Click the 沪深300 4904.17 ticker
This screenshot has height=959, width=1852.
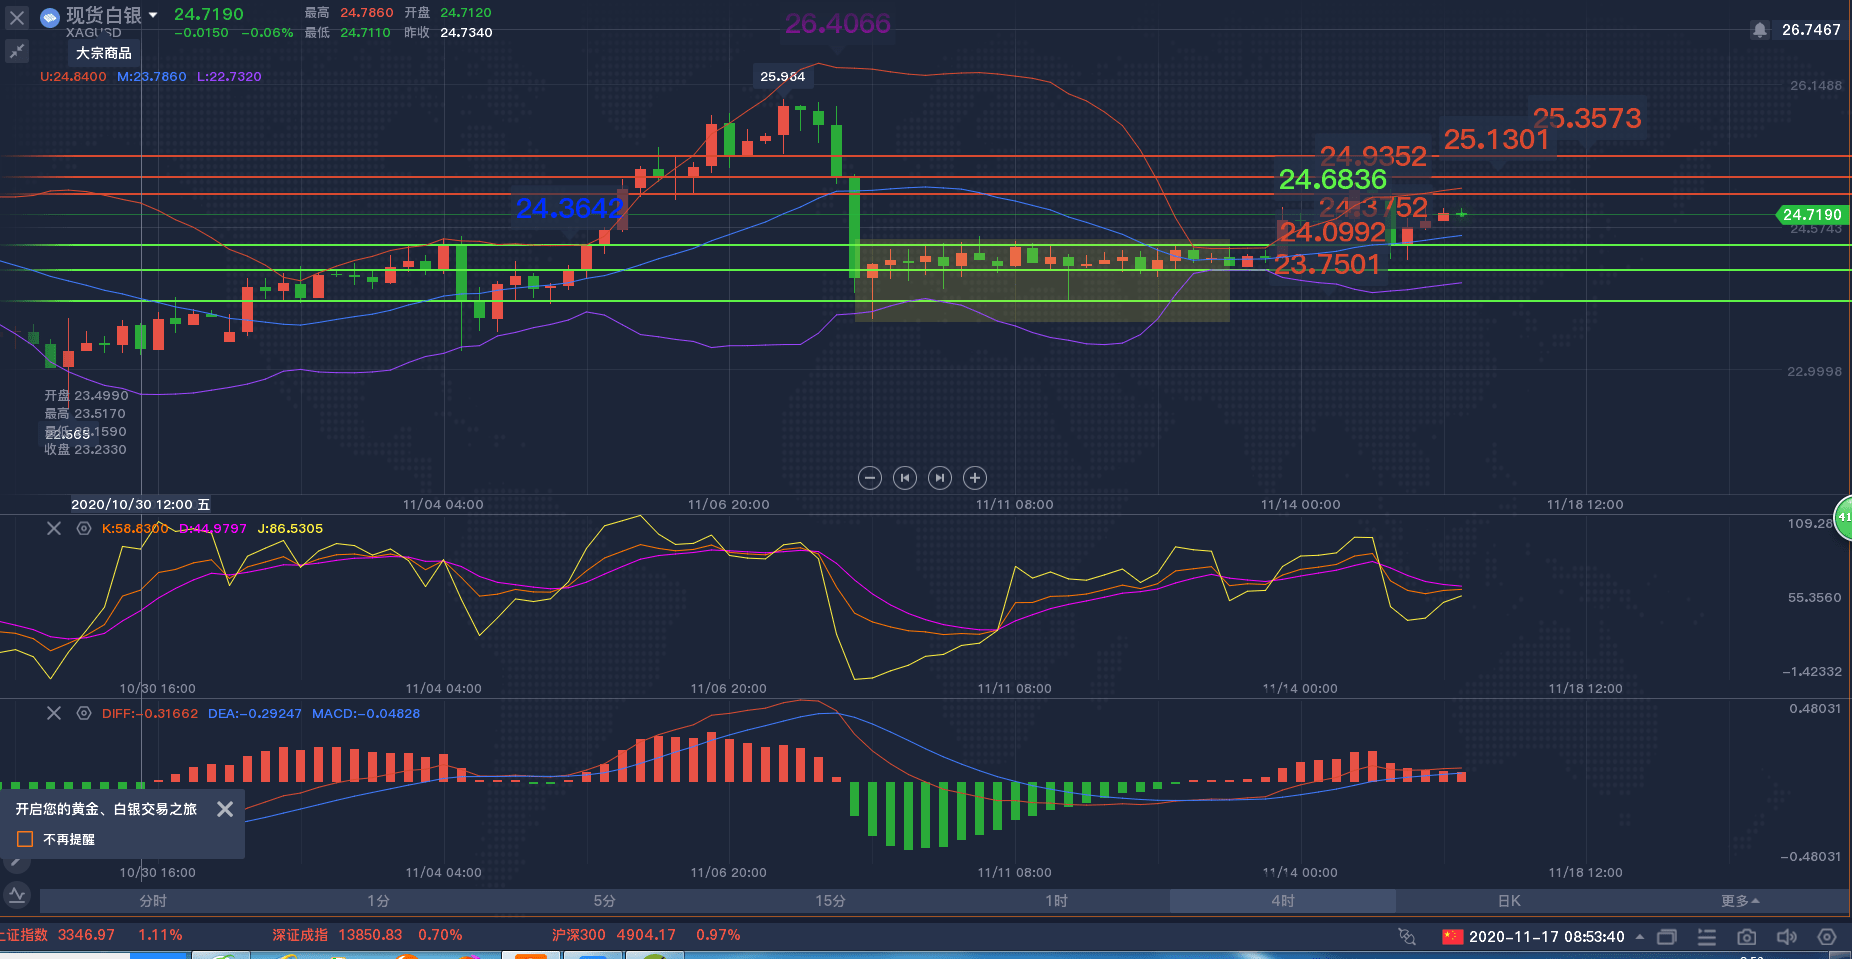pos(646,935)
